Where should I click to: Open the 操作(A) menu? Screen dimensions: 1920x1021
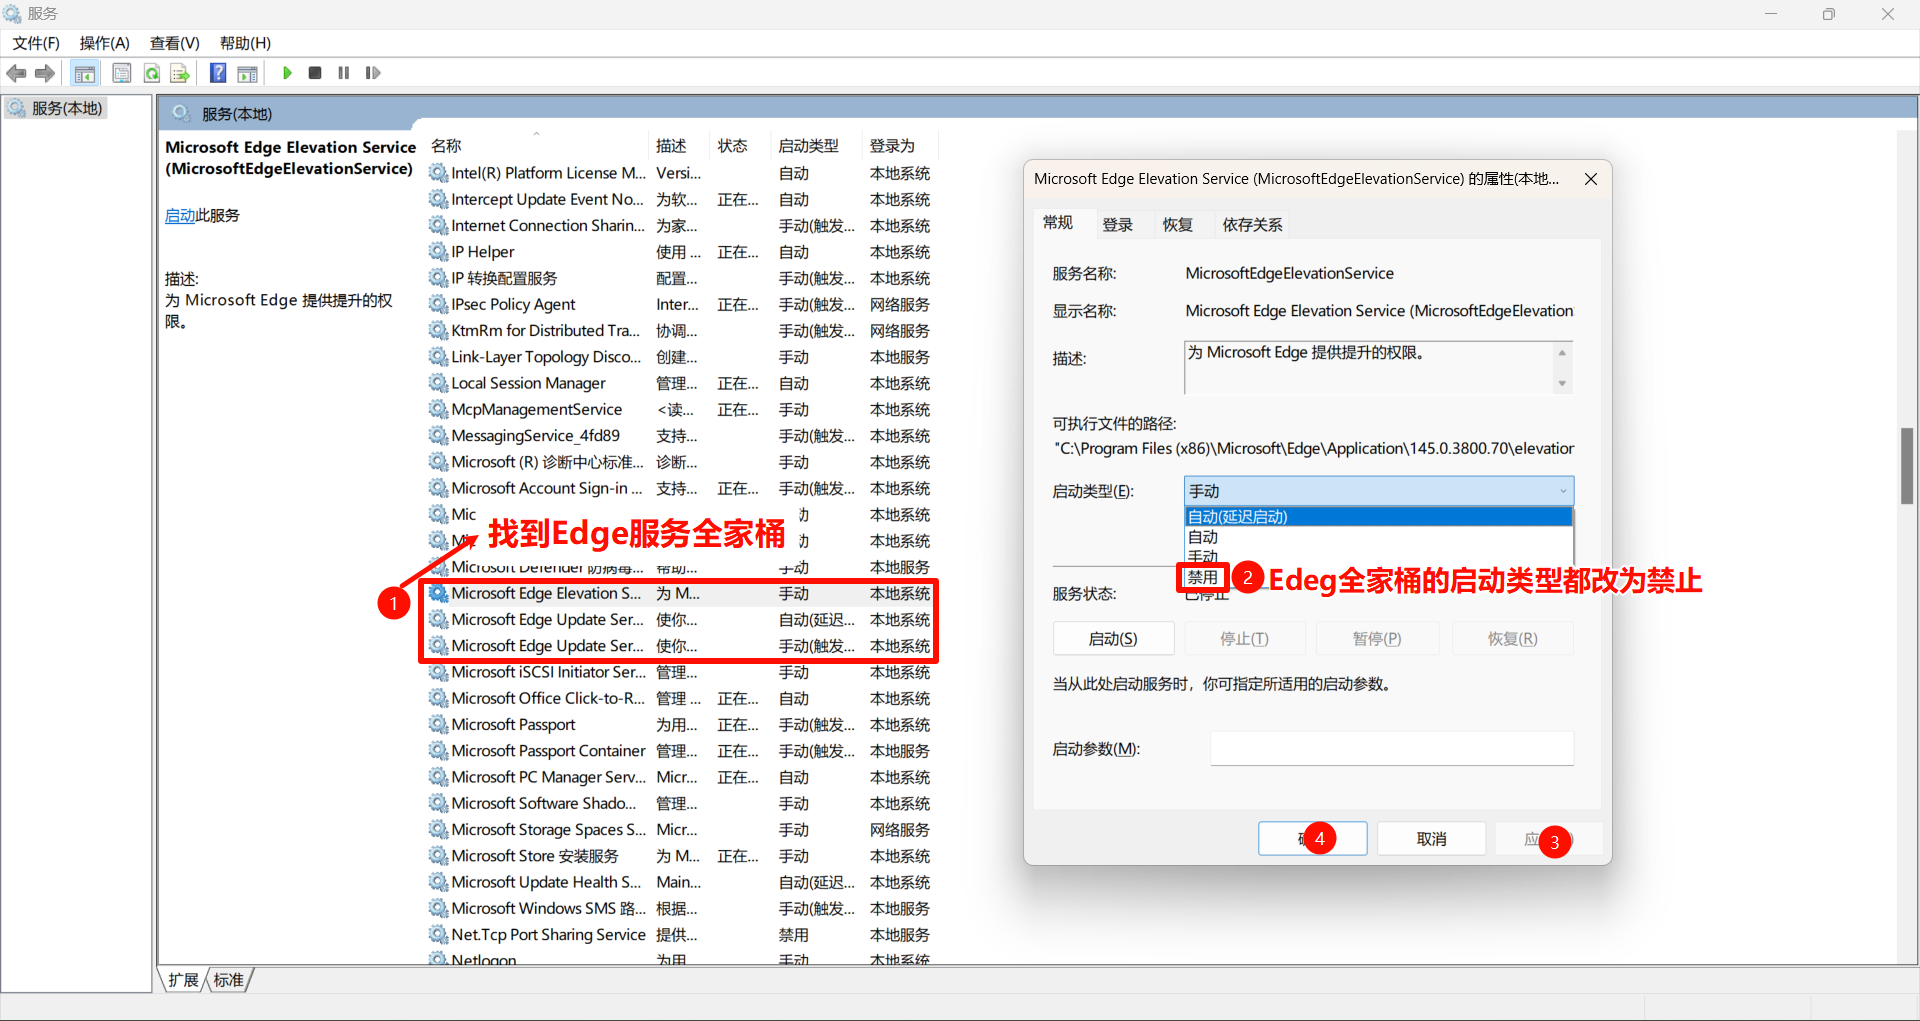(x=104, y=43)
